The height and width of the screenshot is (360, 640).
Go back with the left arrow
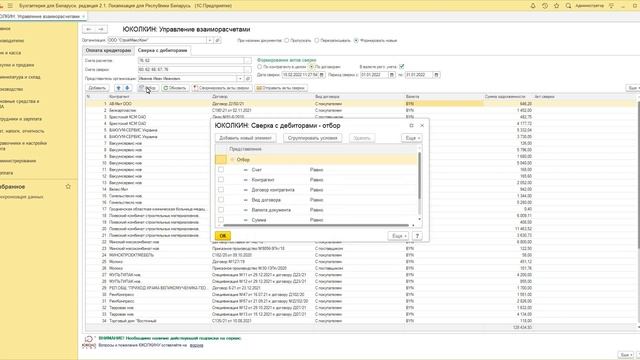(89, 29)
